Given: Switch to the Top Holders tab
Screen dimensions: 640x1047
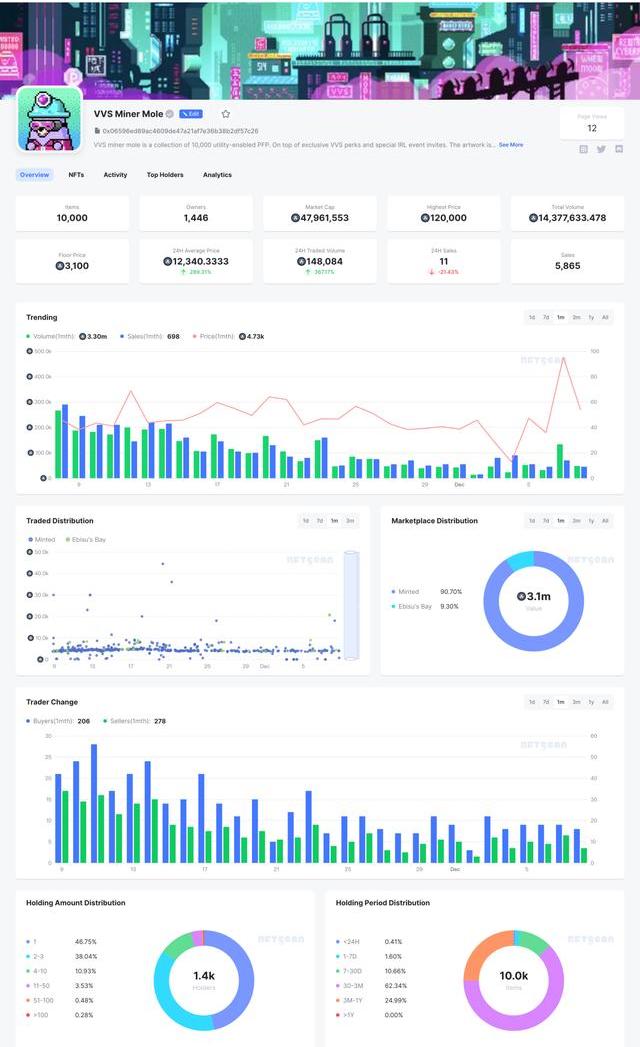Looking at the screenshot, I should (165, 175).
